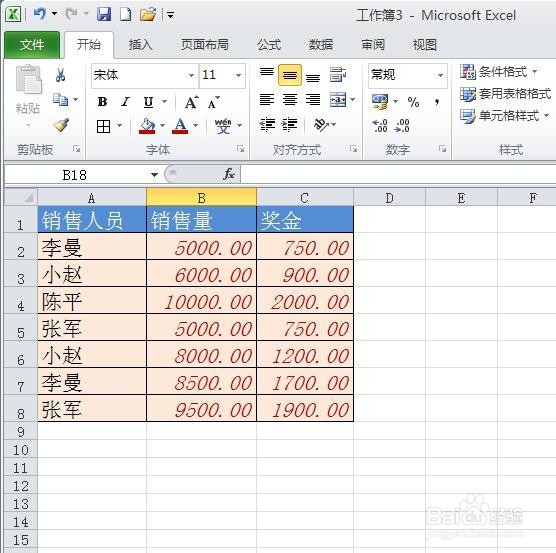556x553 pixels.
Task: Click the 套用表格格式 button
Action: pos(505,94)
